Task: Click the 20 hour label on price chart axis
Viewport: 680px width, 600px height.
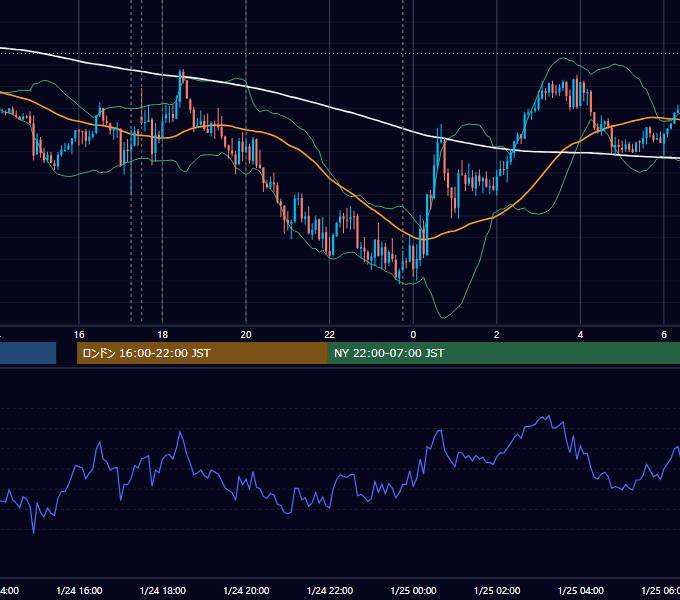Action: point(246,335)
